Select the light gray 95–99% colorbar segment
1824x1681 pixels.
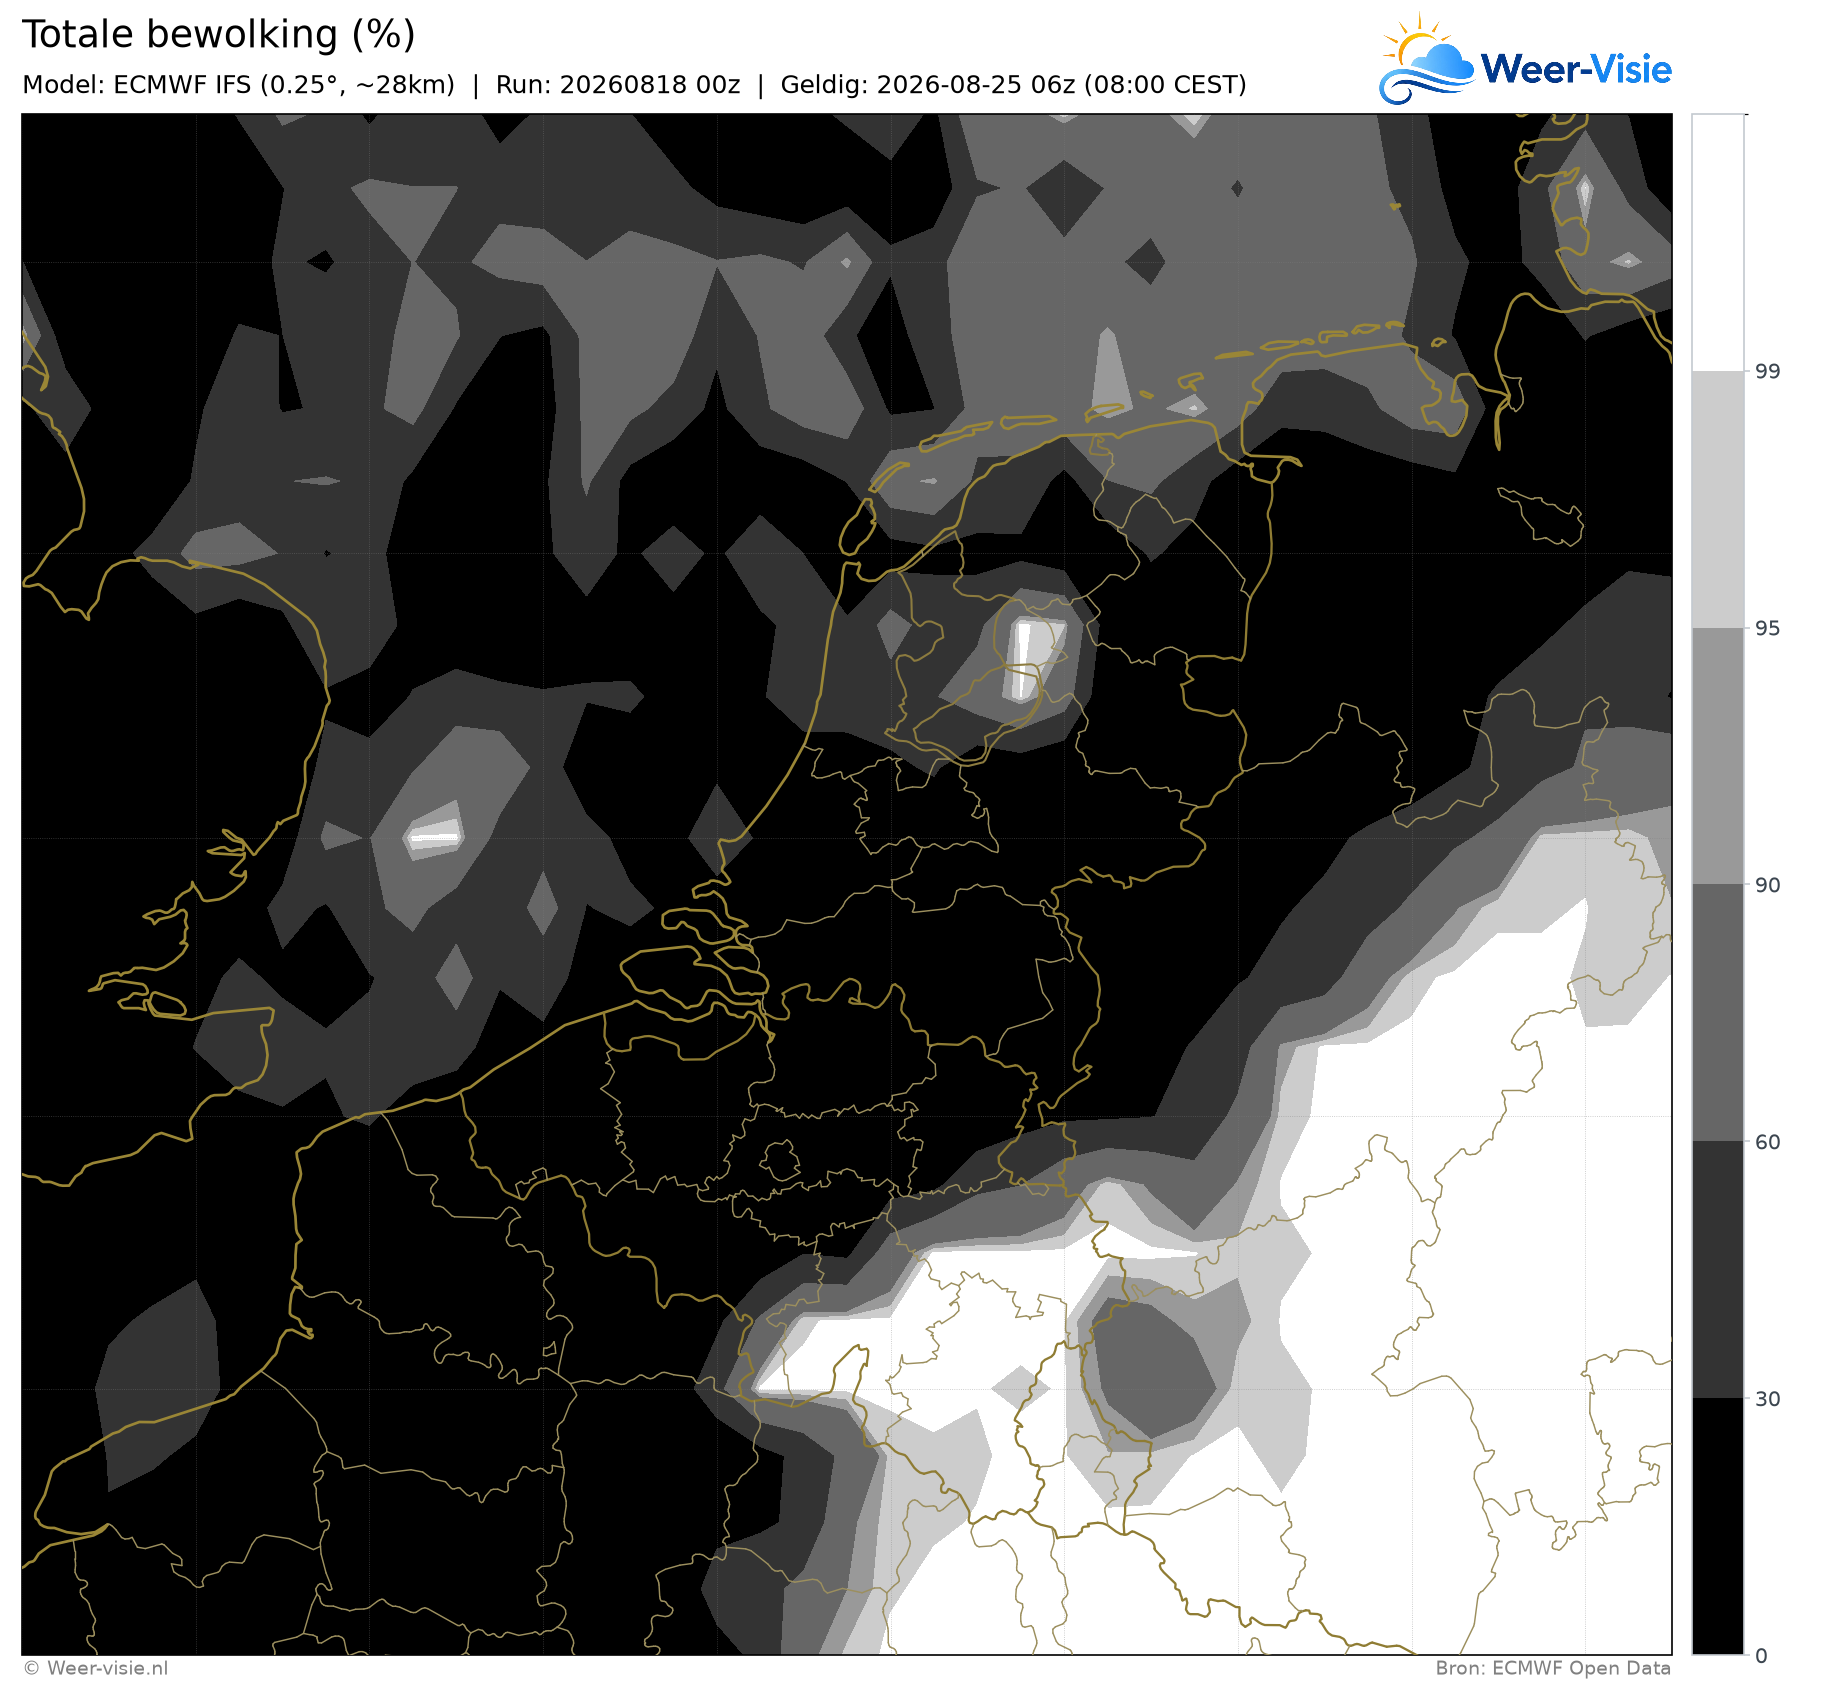click(x=1718, y=500)
